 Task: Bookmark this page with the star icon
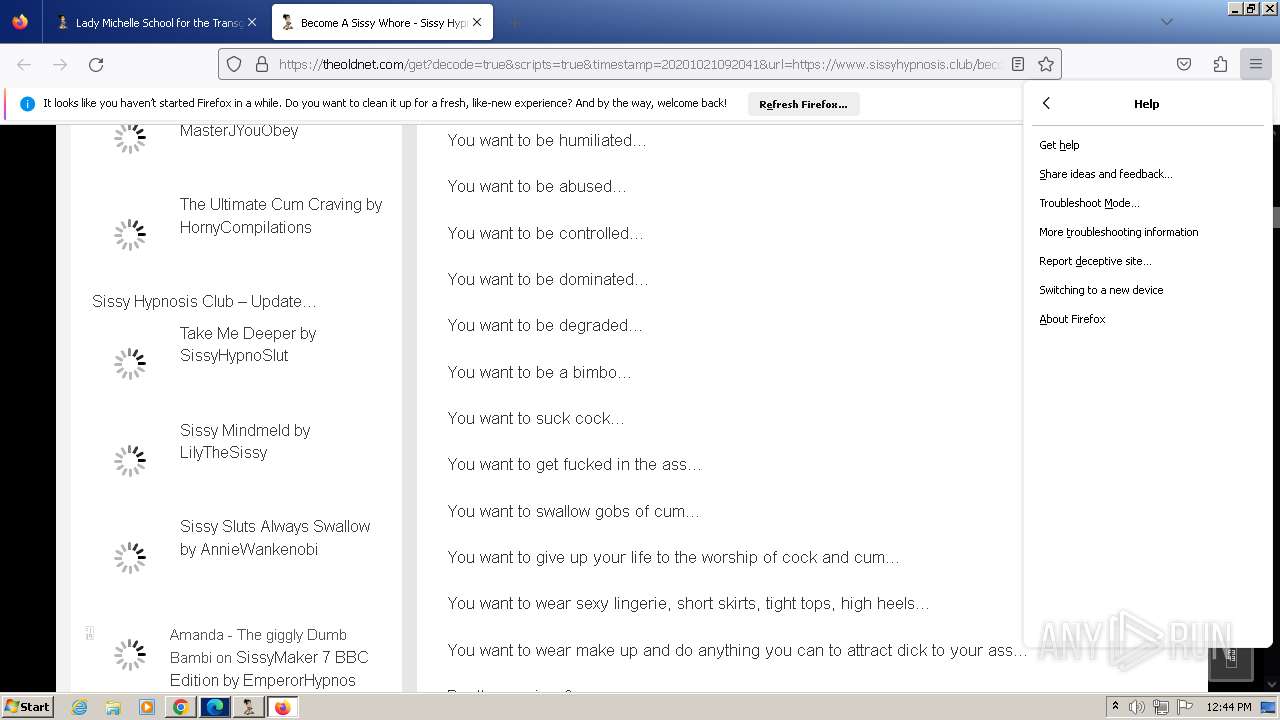(1046, 64)
